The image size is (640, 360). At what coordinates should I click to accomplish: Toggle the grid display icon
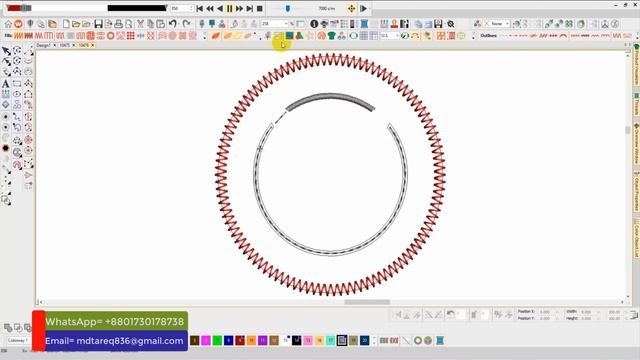[x=364, y=36]
